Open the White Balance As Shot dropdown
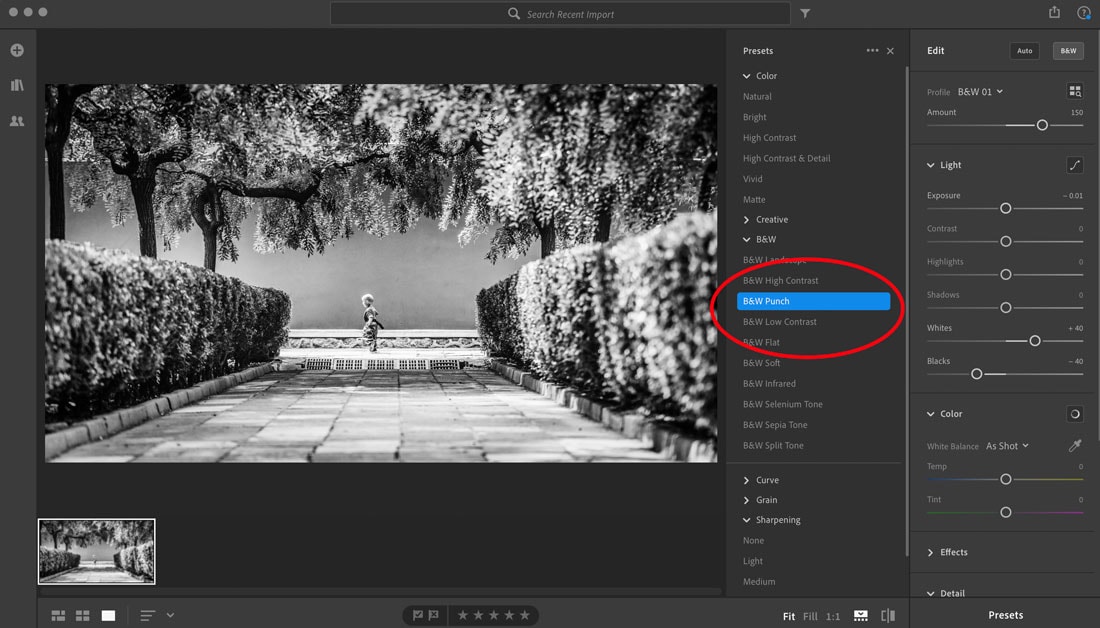The width and height of the screenshot is (1100, 628). (x=1007, y=446)
